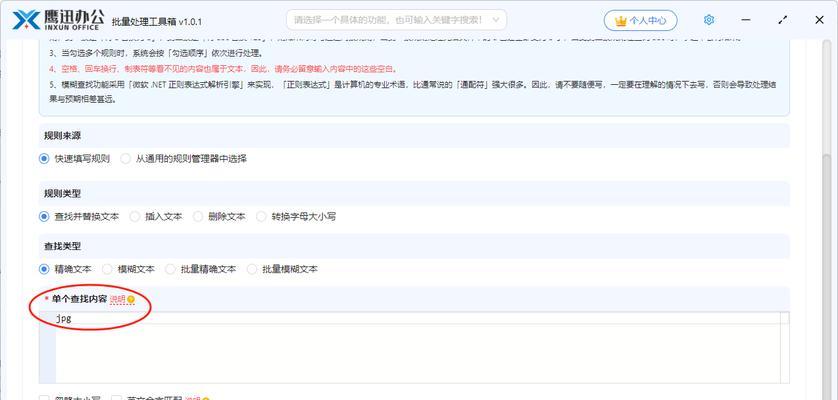Choose 批量精确文本 search type
The width and height of the screenshot is (838, 400).
(x=200, y=269)
